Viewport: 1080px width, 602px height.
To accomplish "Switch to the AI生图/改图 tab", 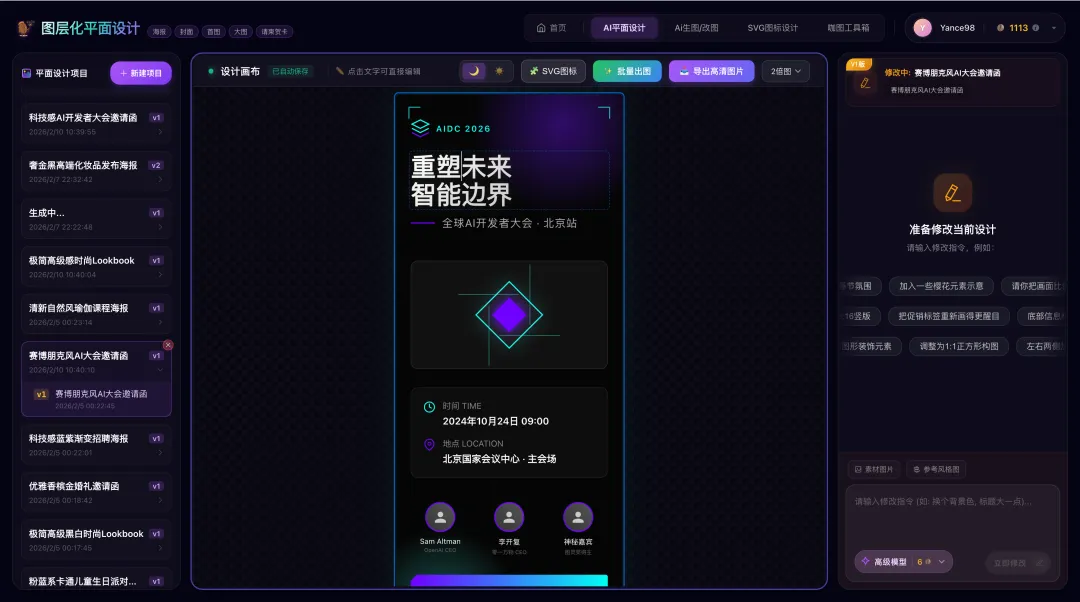I will (696, 28).
